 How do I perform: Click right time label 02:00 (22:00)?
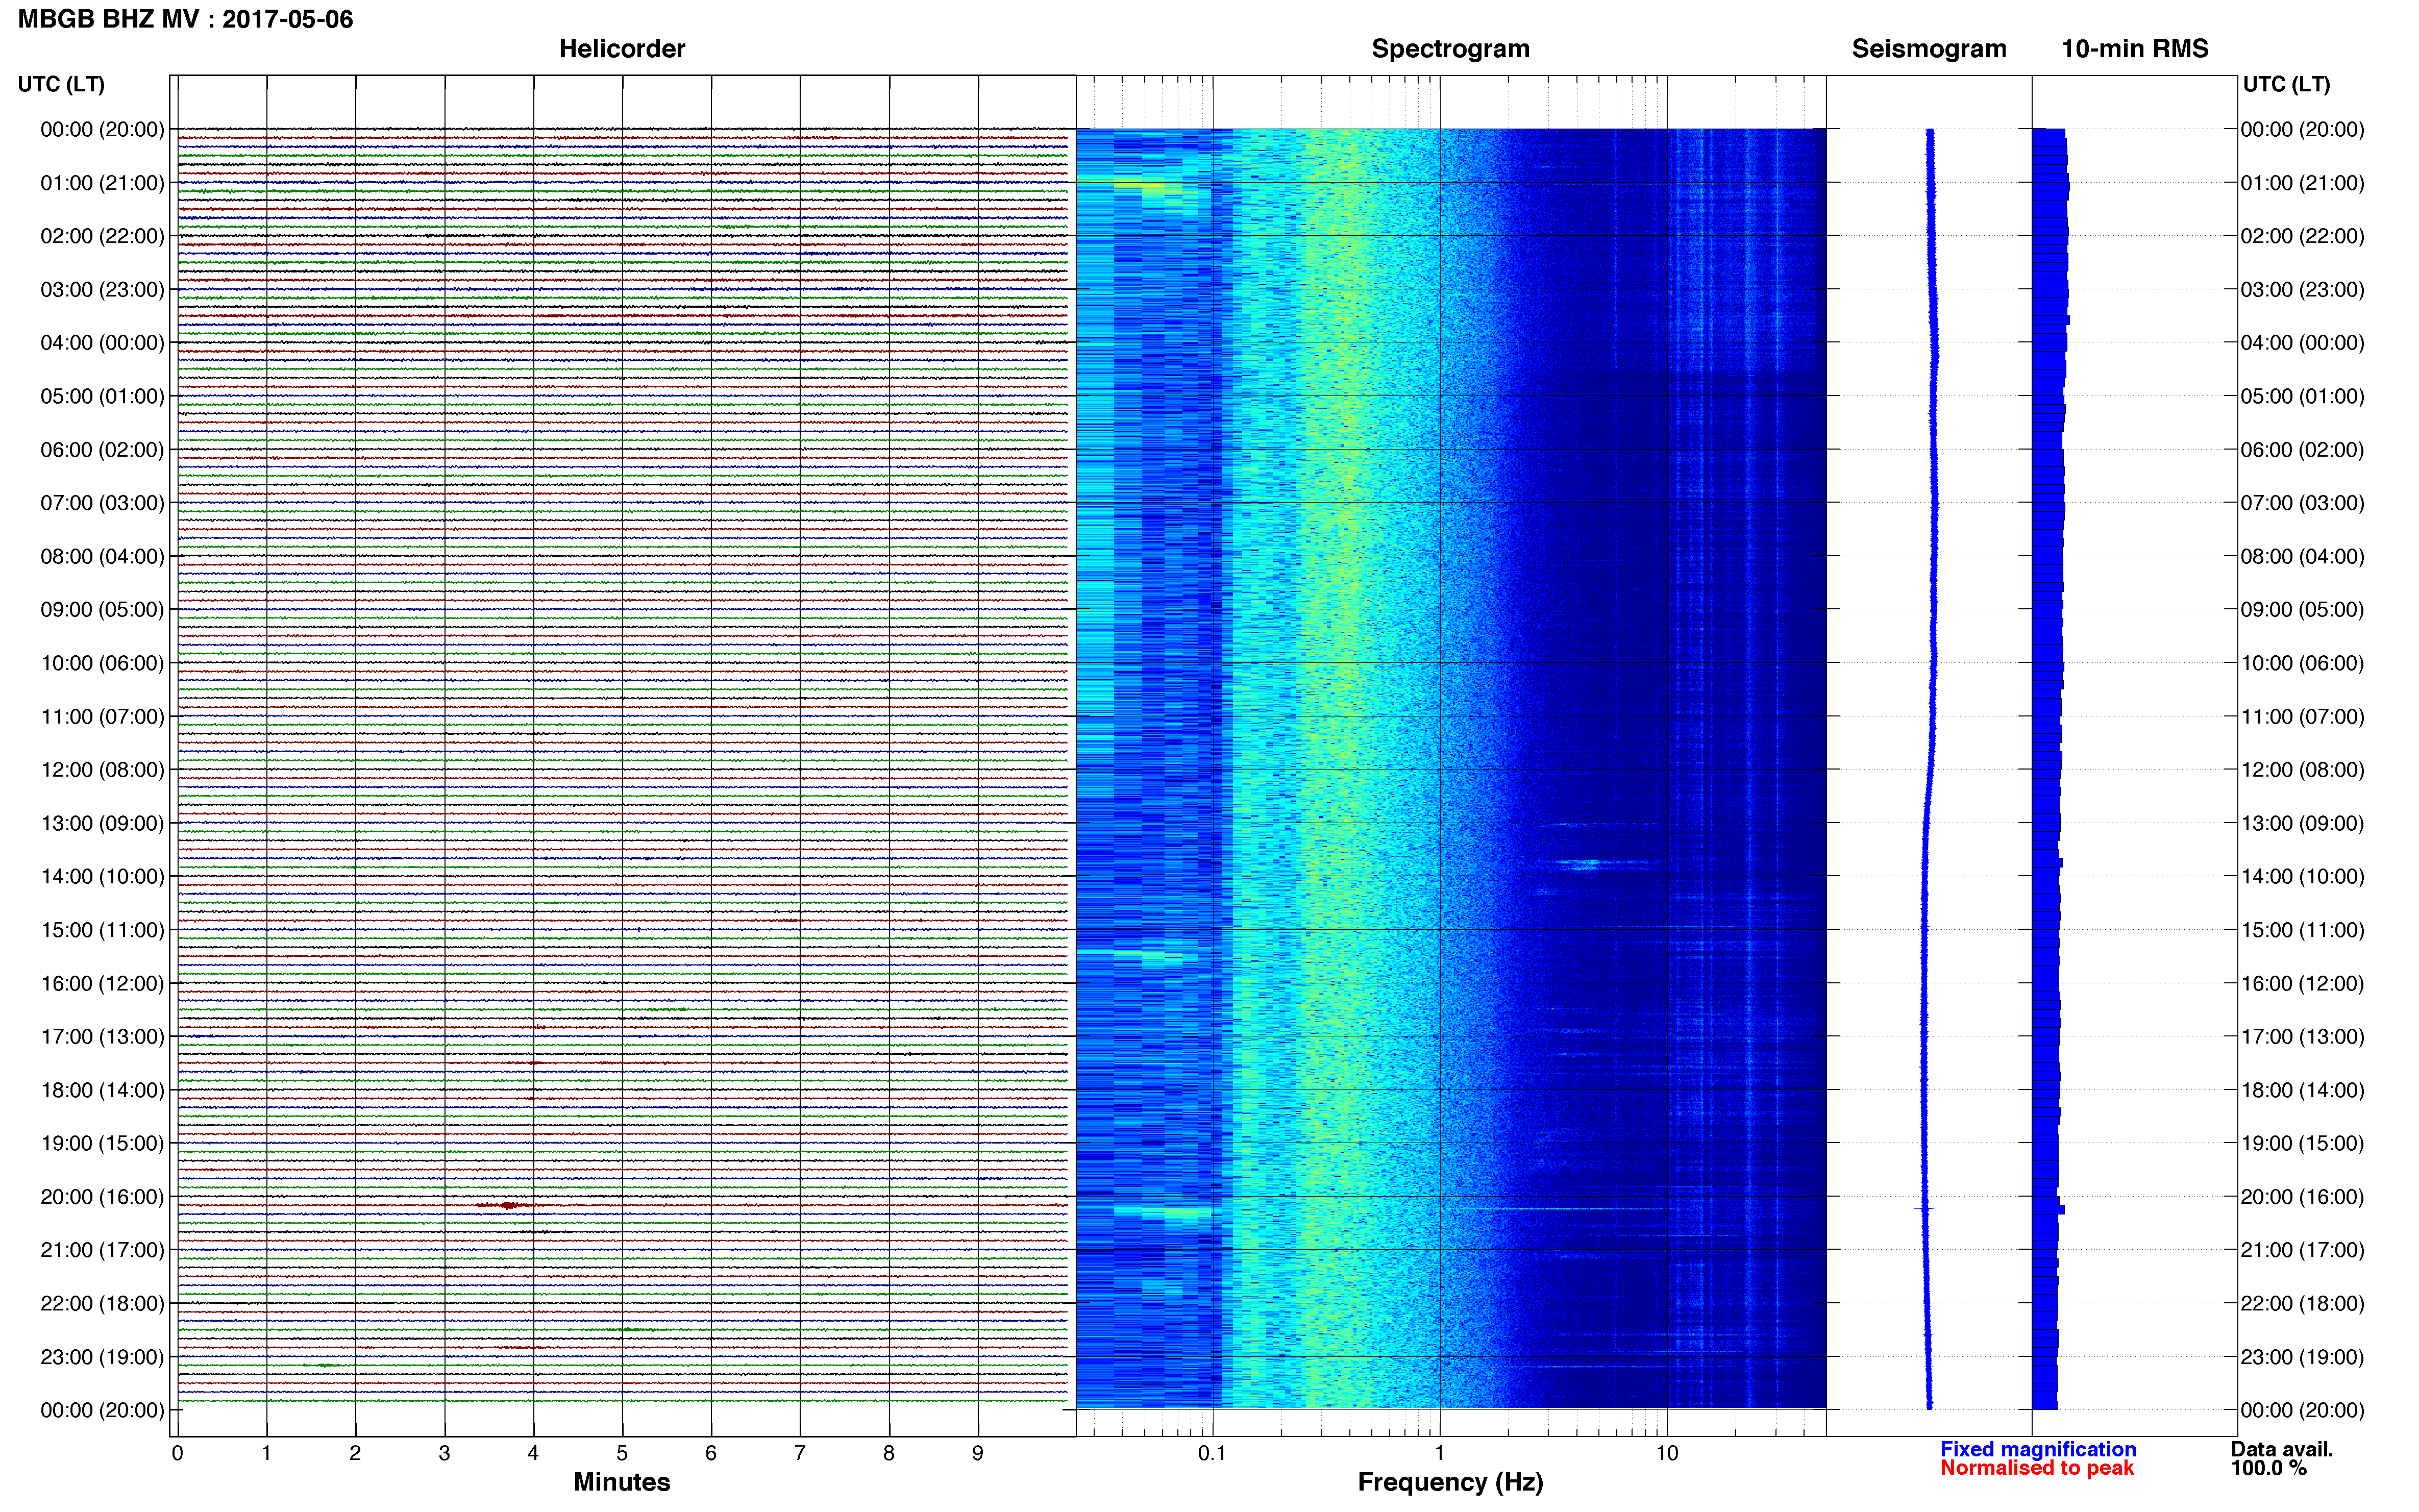point(2302,236)
